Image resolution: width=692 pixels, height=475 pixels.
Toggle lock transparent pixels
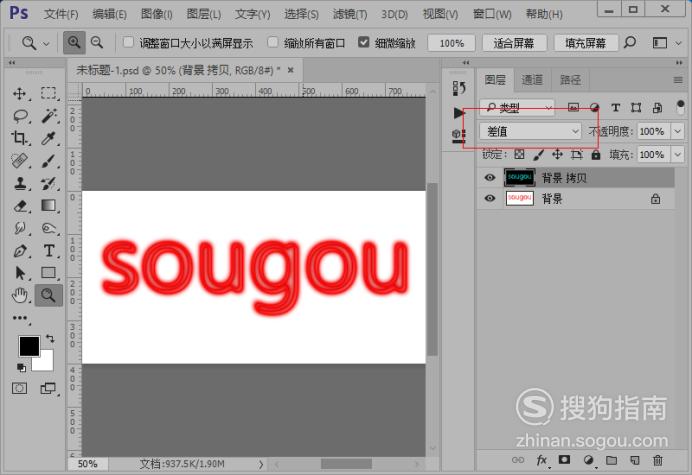pyautogui.click(x=519, y=154)
